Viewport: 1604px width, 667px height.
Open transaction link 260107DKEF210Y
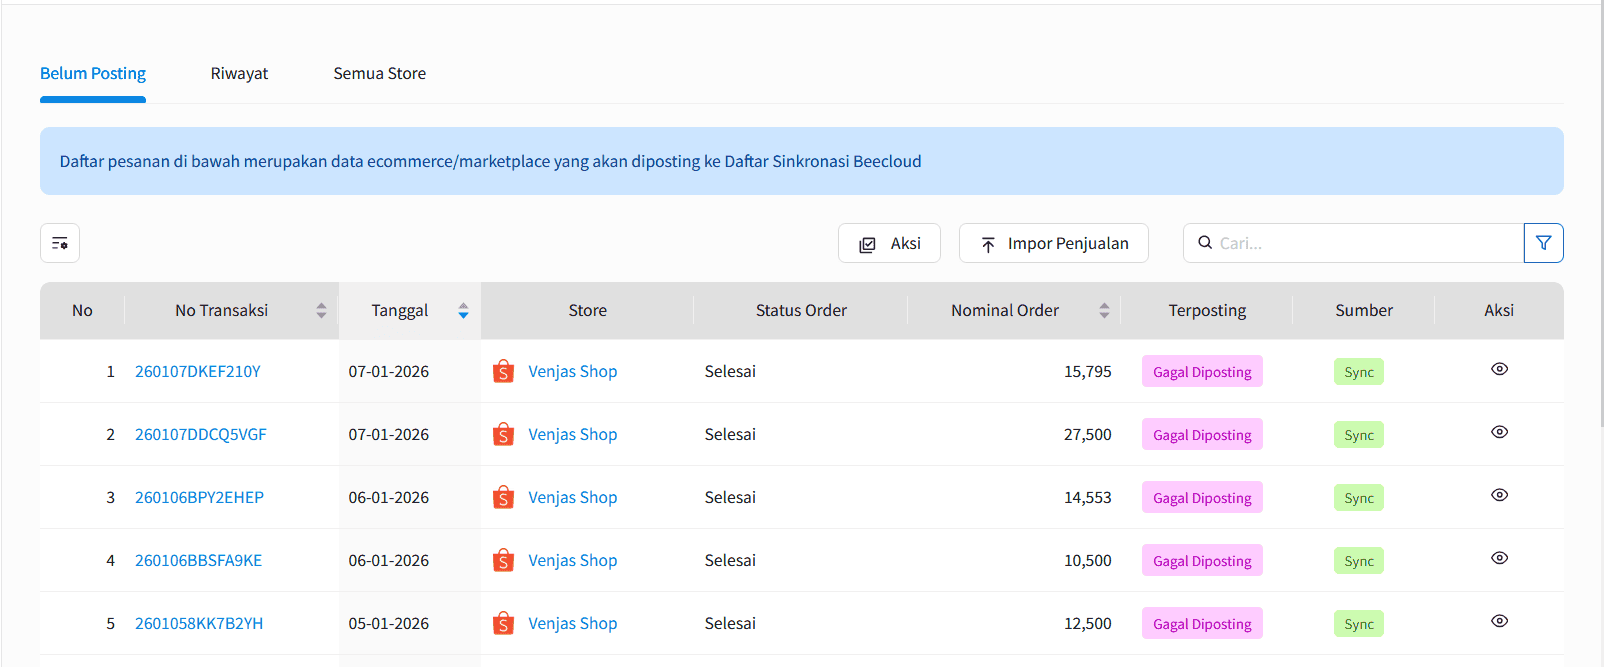198,372
